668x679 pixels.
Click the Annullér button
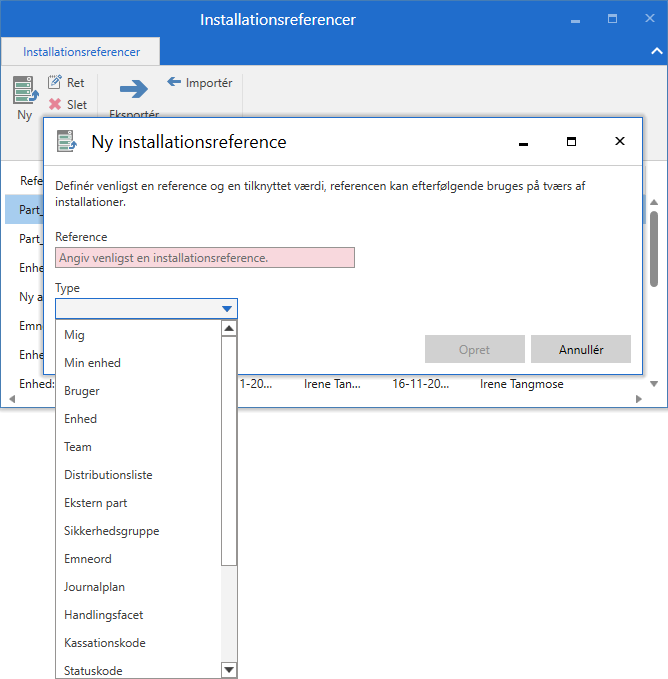pos(581,349)
